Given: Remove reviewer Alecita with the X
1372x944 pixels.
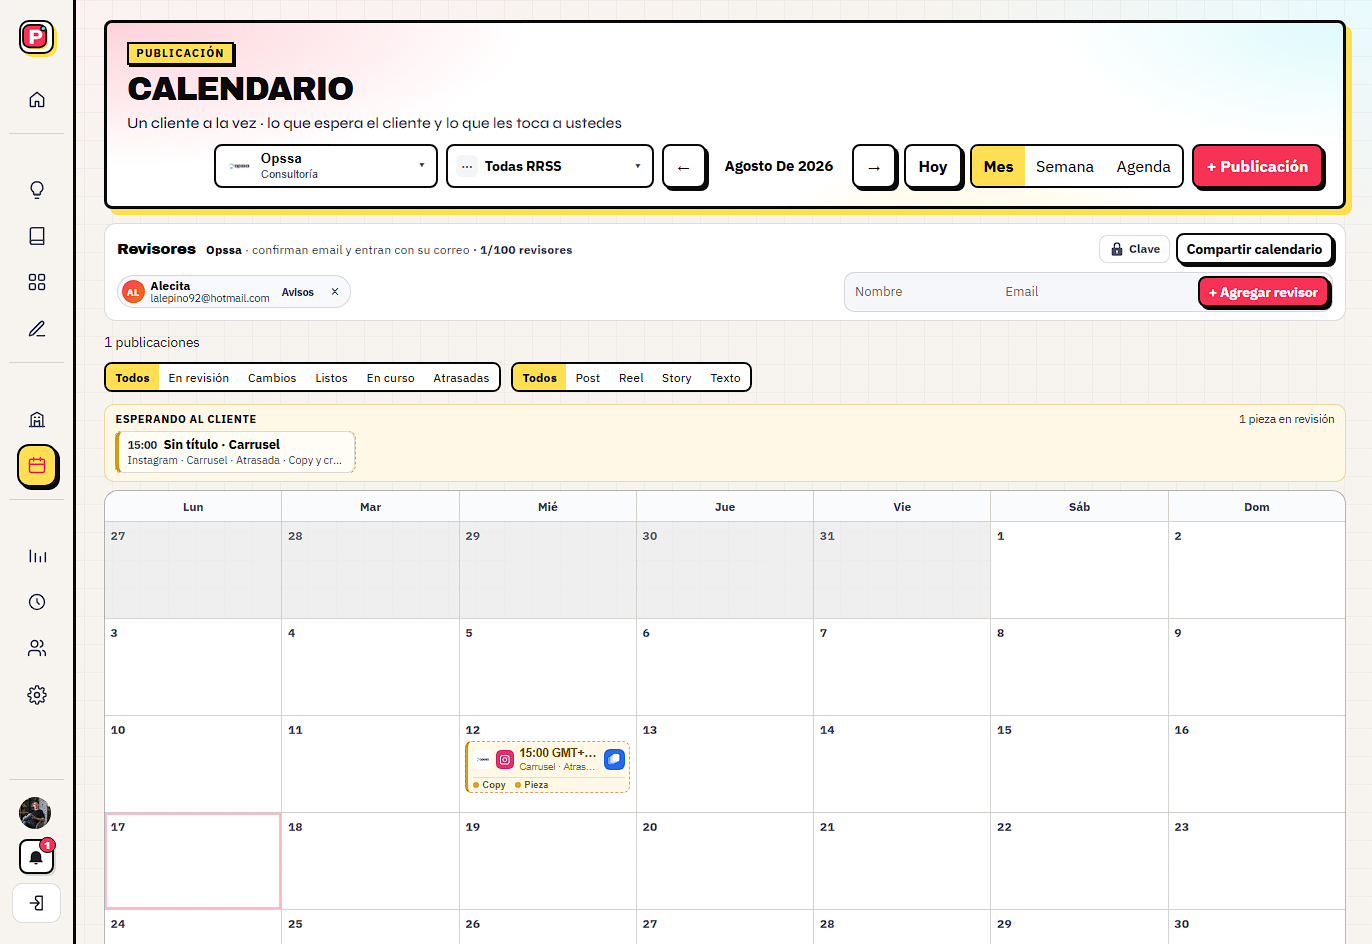Looking at the screenshot, I should (335, 292).
